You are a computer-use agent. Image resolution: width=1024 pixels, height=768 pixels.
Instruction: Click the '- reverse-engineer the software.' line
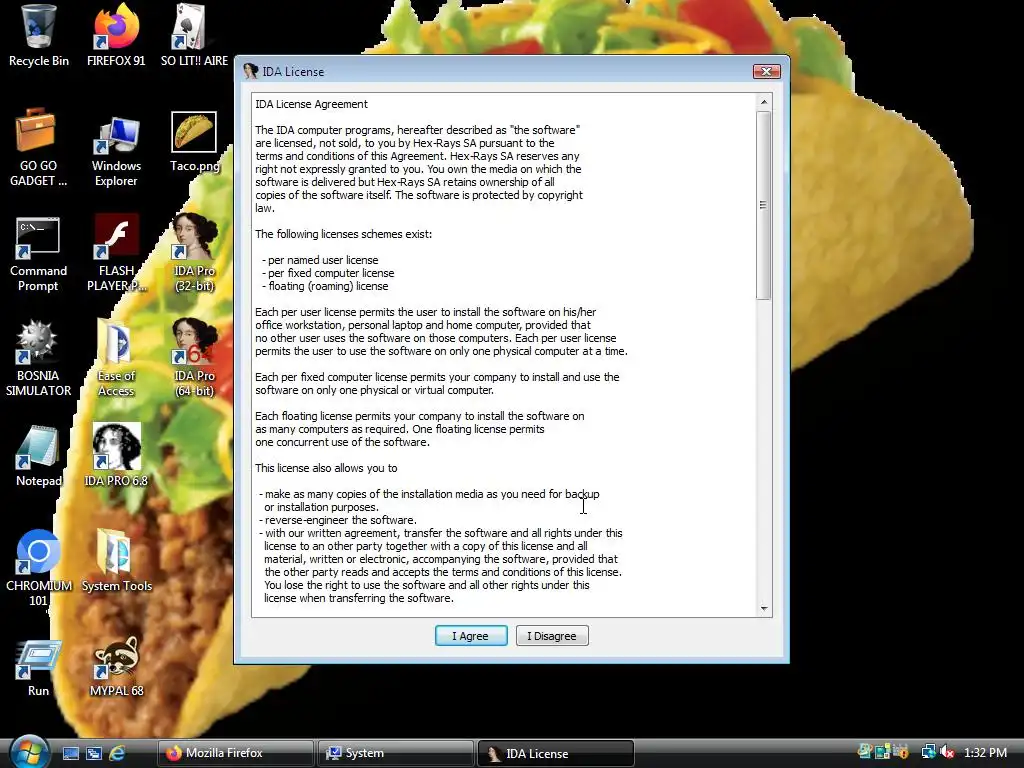coord(338,520)
